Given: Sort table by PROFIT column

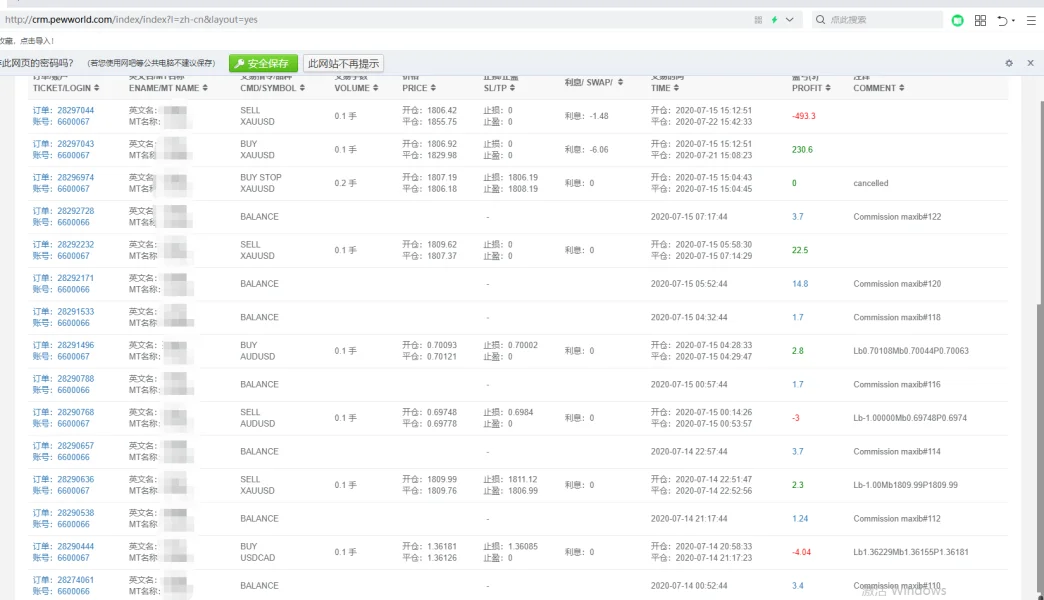Looking at the screenshot, I should point(810,88).
